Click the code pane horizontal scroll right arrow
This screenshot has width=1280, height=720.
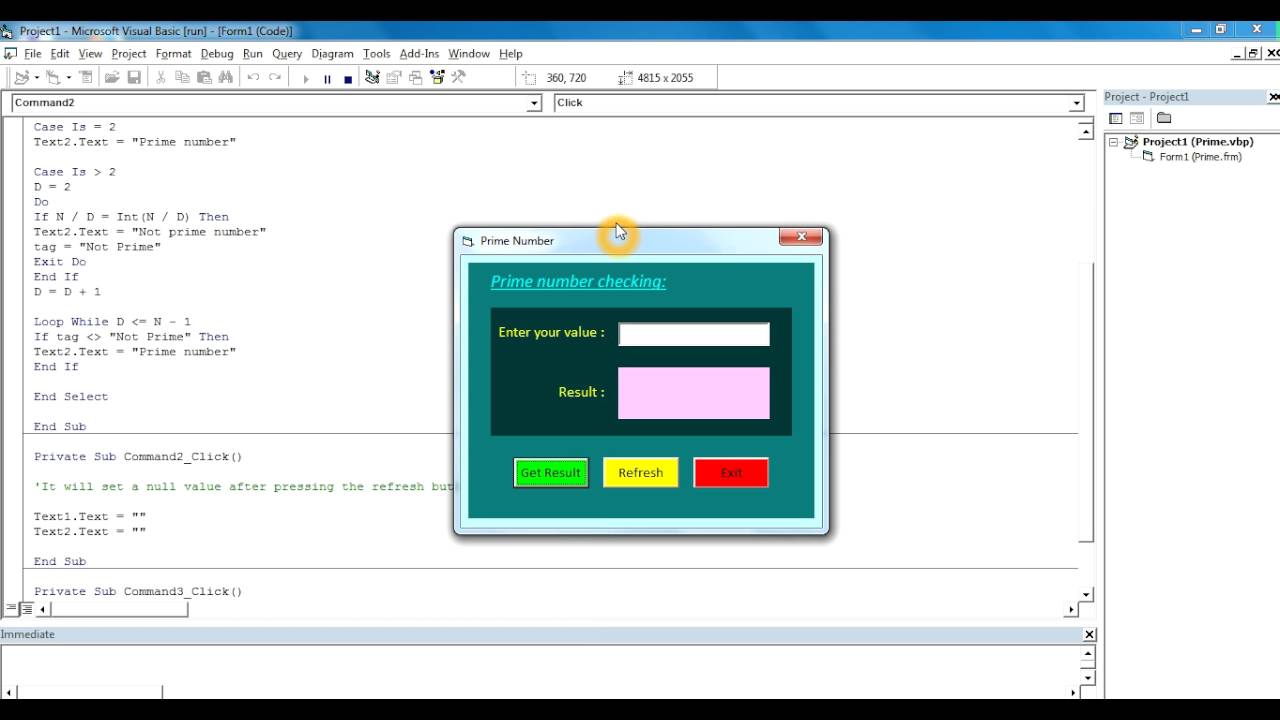[1071, 609]
